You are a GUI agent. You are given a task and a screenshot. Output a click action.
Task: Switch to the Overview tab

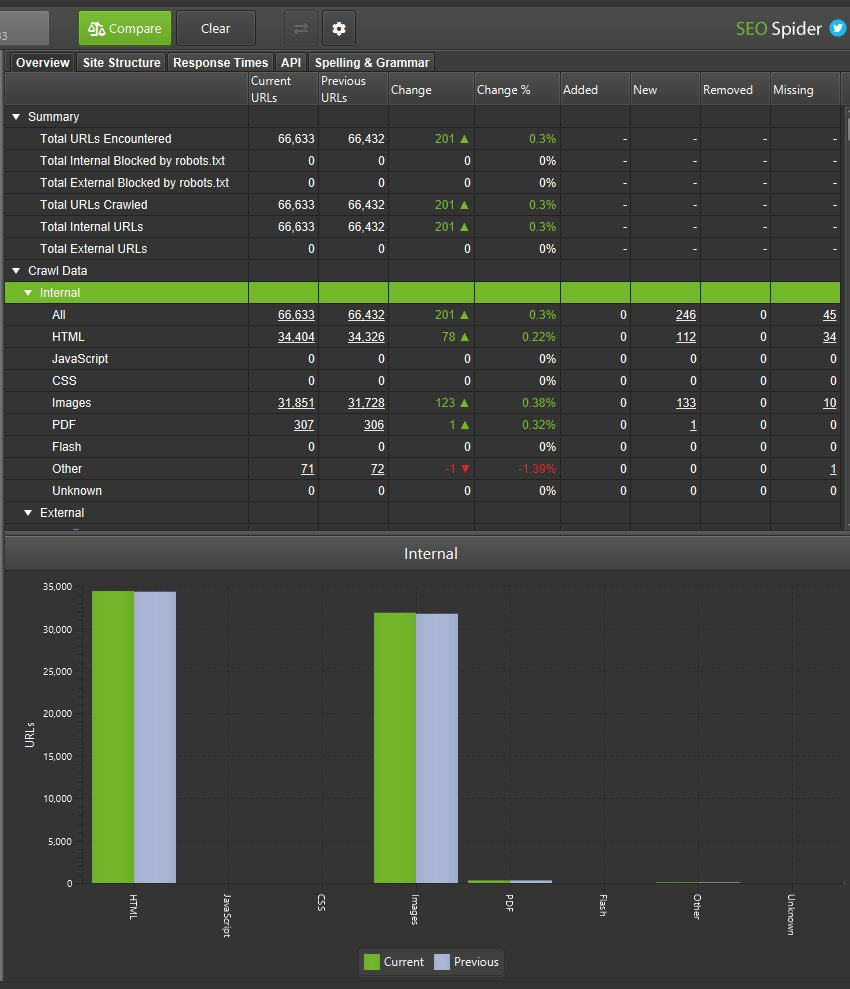[42, 62]
